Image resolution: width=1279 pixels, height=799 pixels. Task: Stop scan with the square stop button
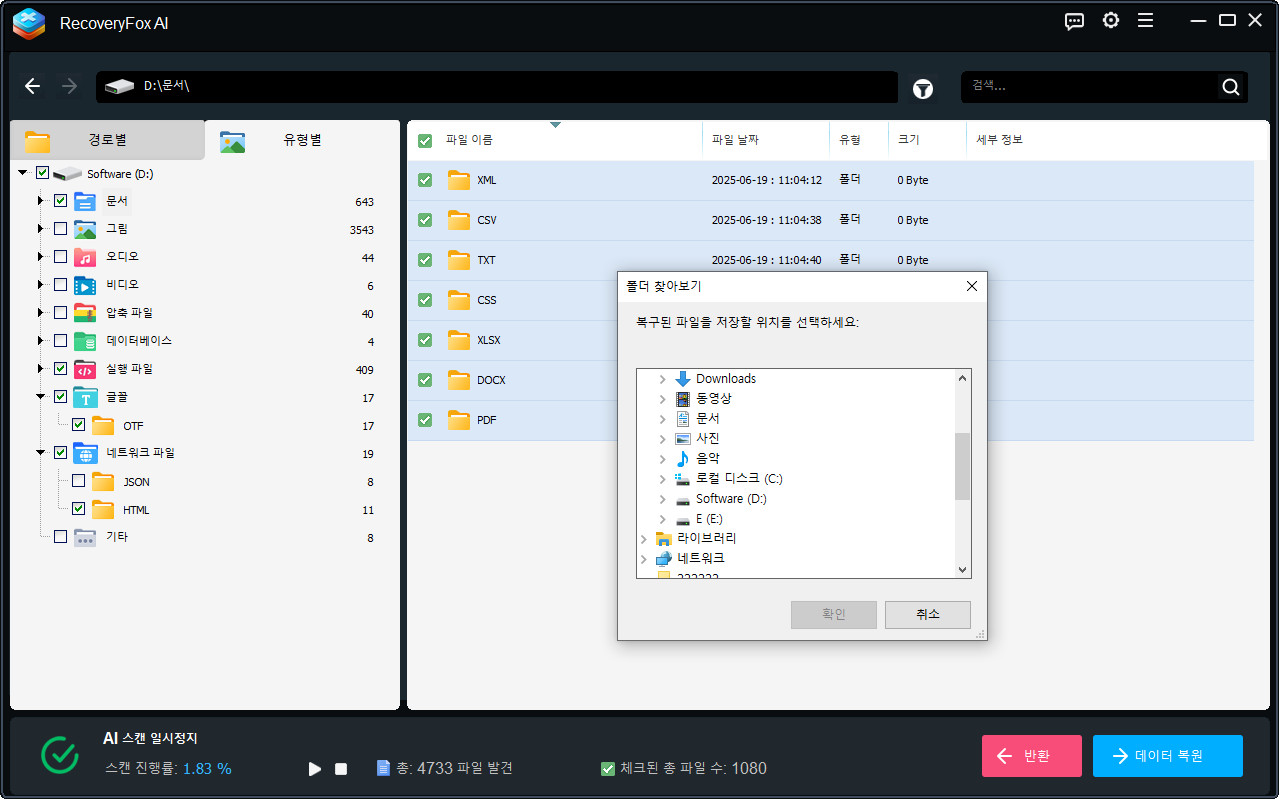click(341, 769)
